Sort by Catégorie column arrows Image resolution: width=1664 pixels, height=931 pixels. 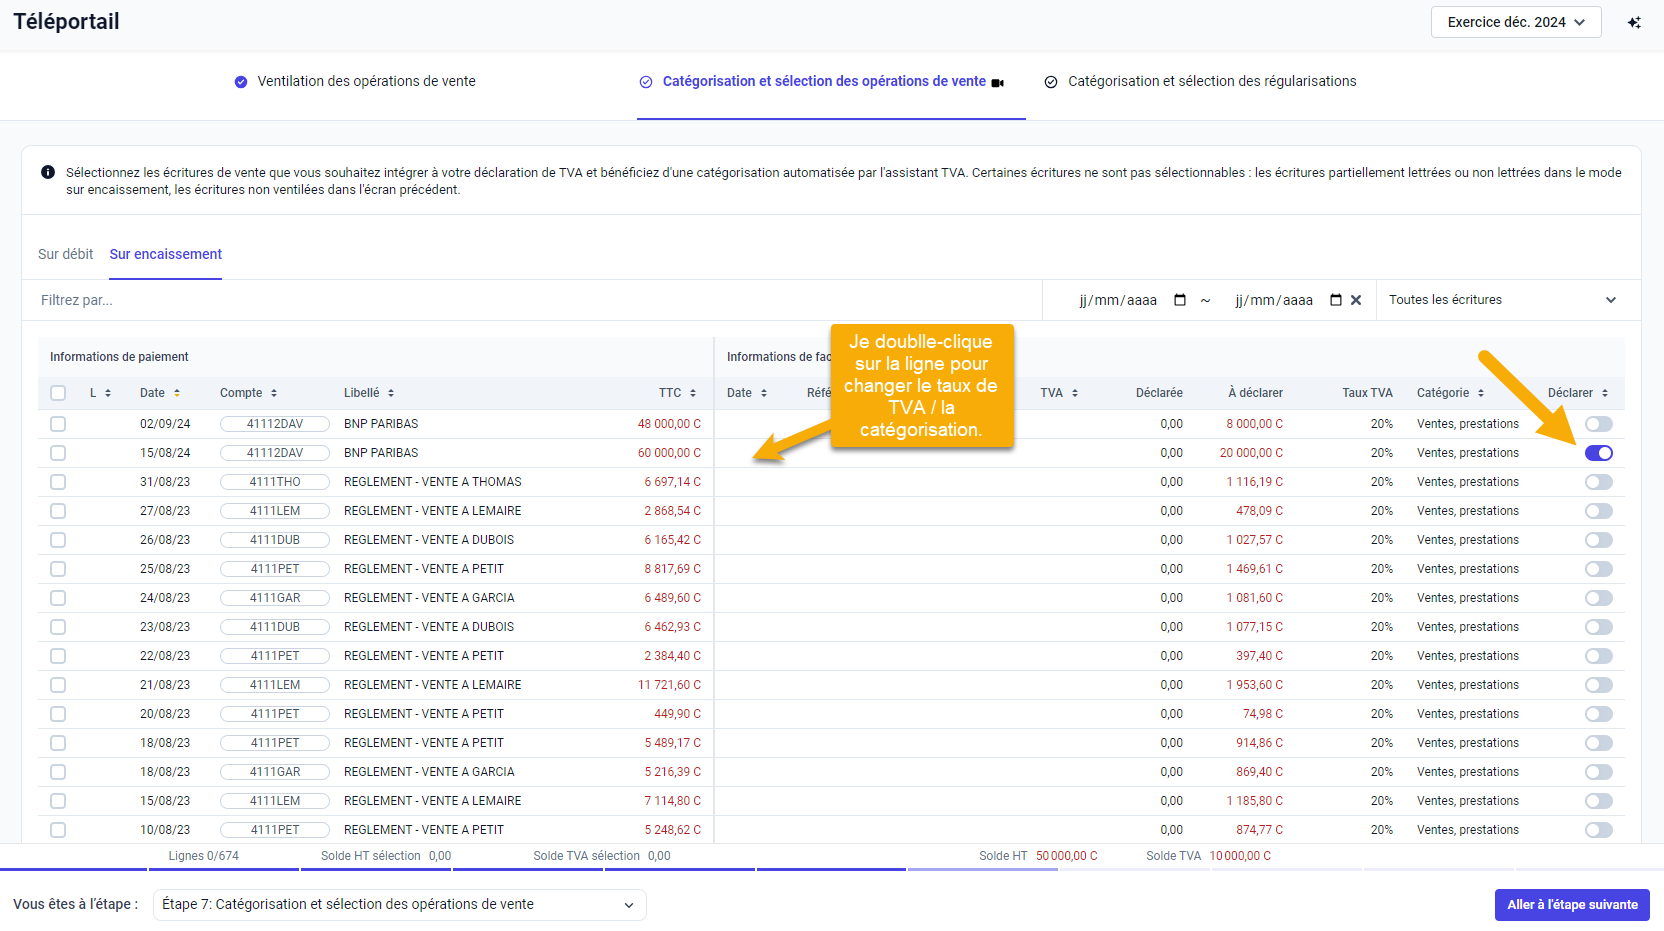[x=1481, y=393]
